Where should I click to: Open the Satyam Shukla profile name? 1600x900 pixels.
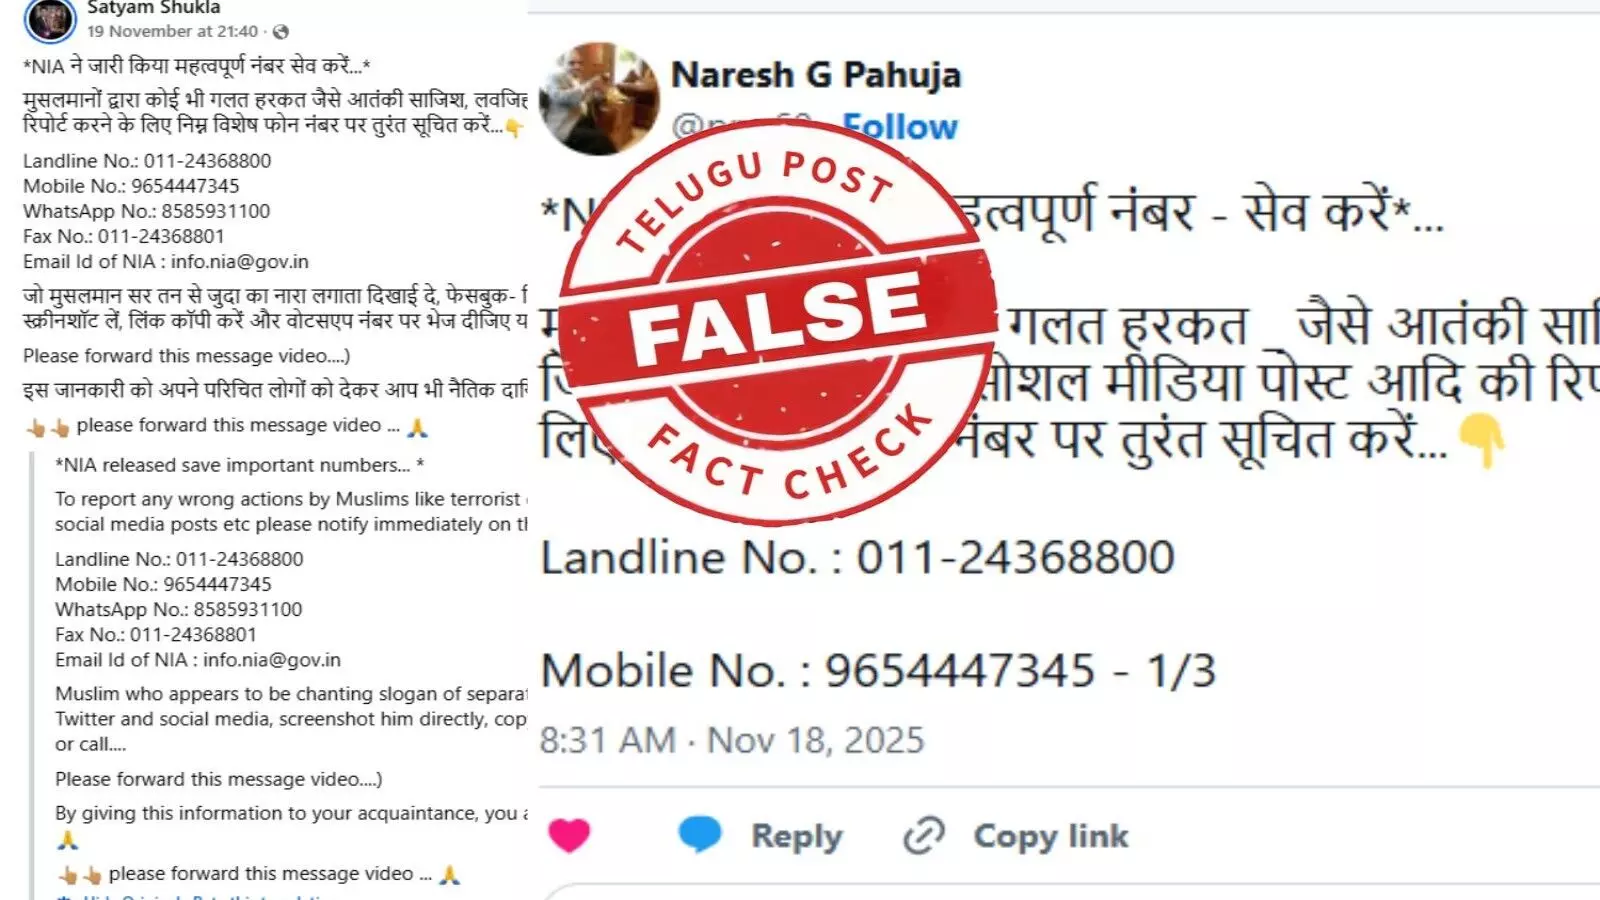coord(153,8)
